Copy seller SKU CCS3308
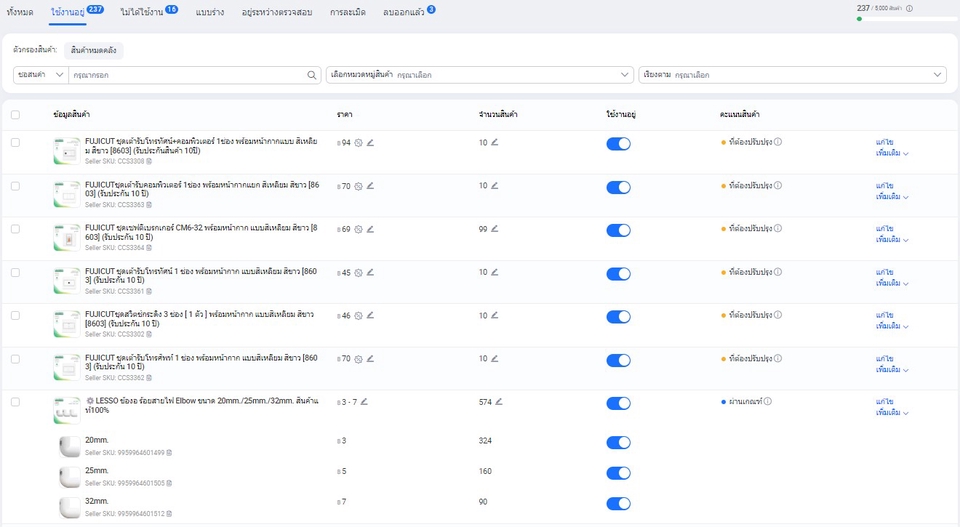The height and width of the screenshot is (527, 960). coord(149,162)
